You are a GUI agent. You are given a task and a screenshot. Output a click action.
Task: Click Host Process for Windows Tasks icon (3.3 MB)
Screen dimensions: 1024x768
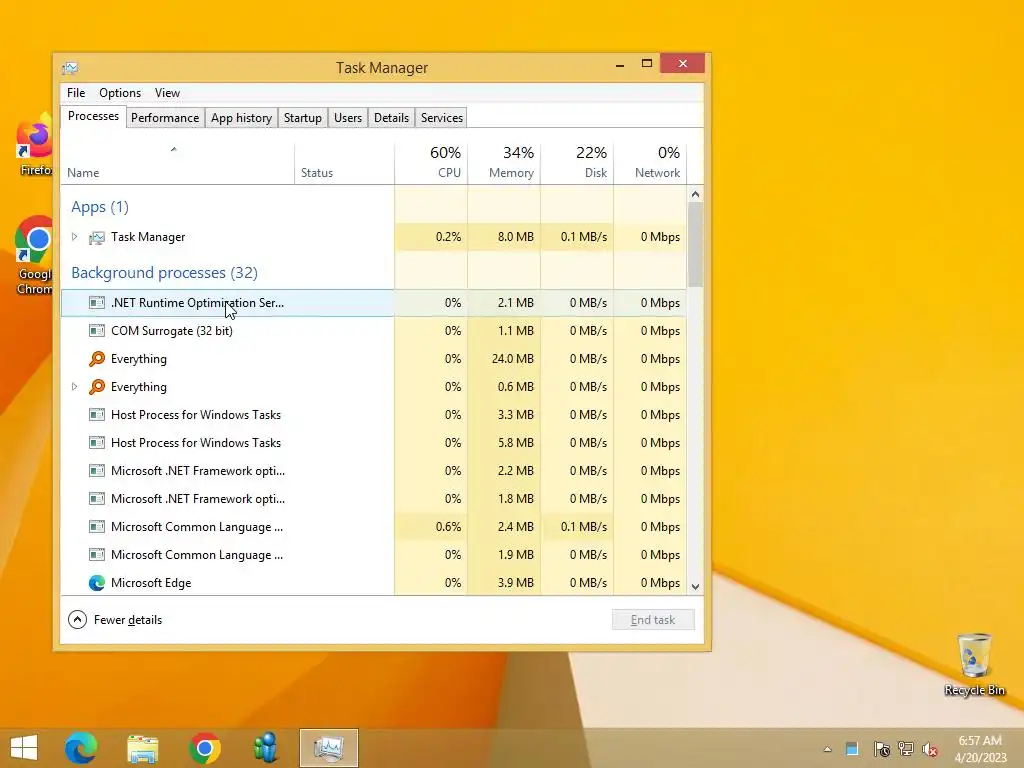97,415
